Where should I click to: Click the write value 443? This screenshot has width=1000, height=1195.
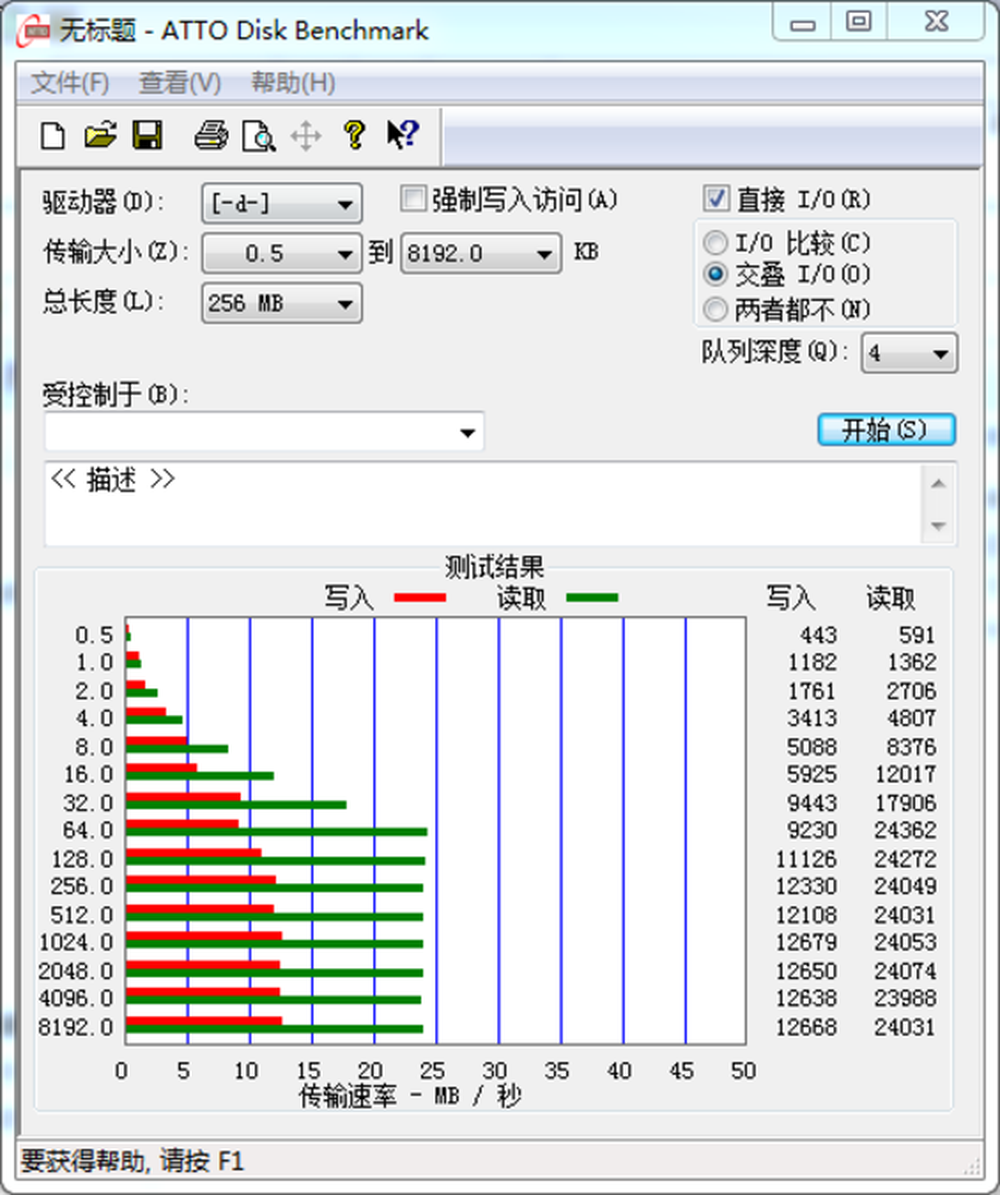point(818,634)
